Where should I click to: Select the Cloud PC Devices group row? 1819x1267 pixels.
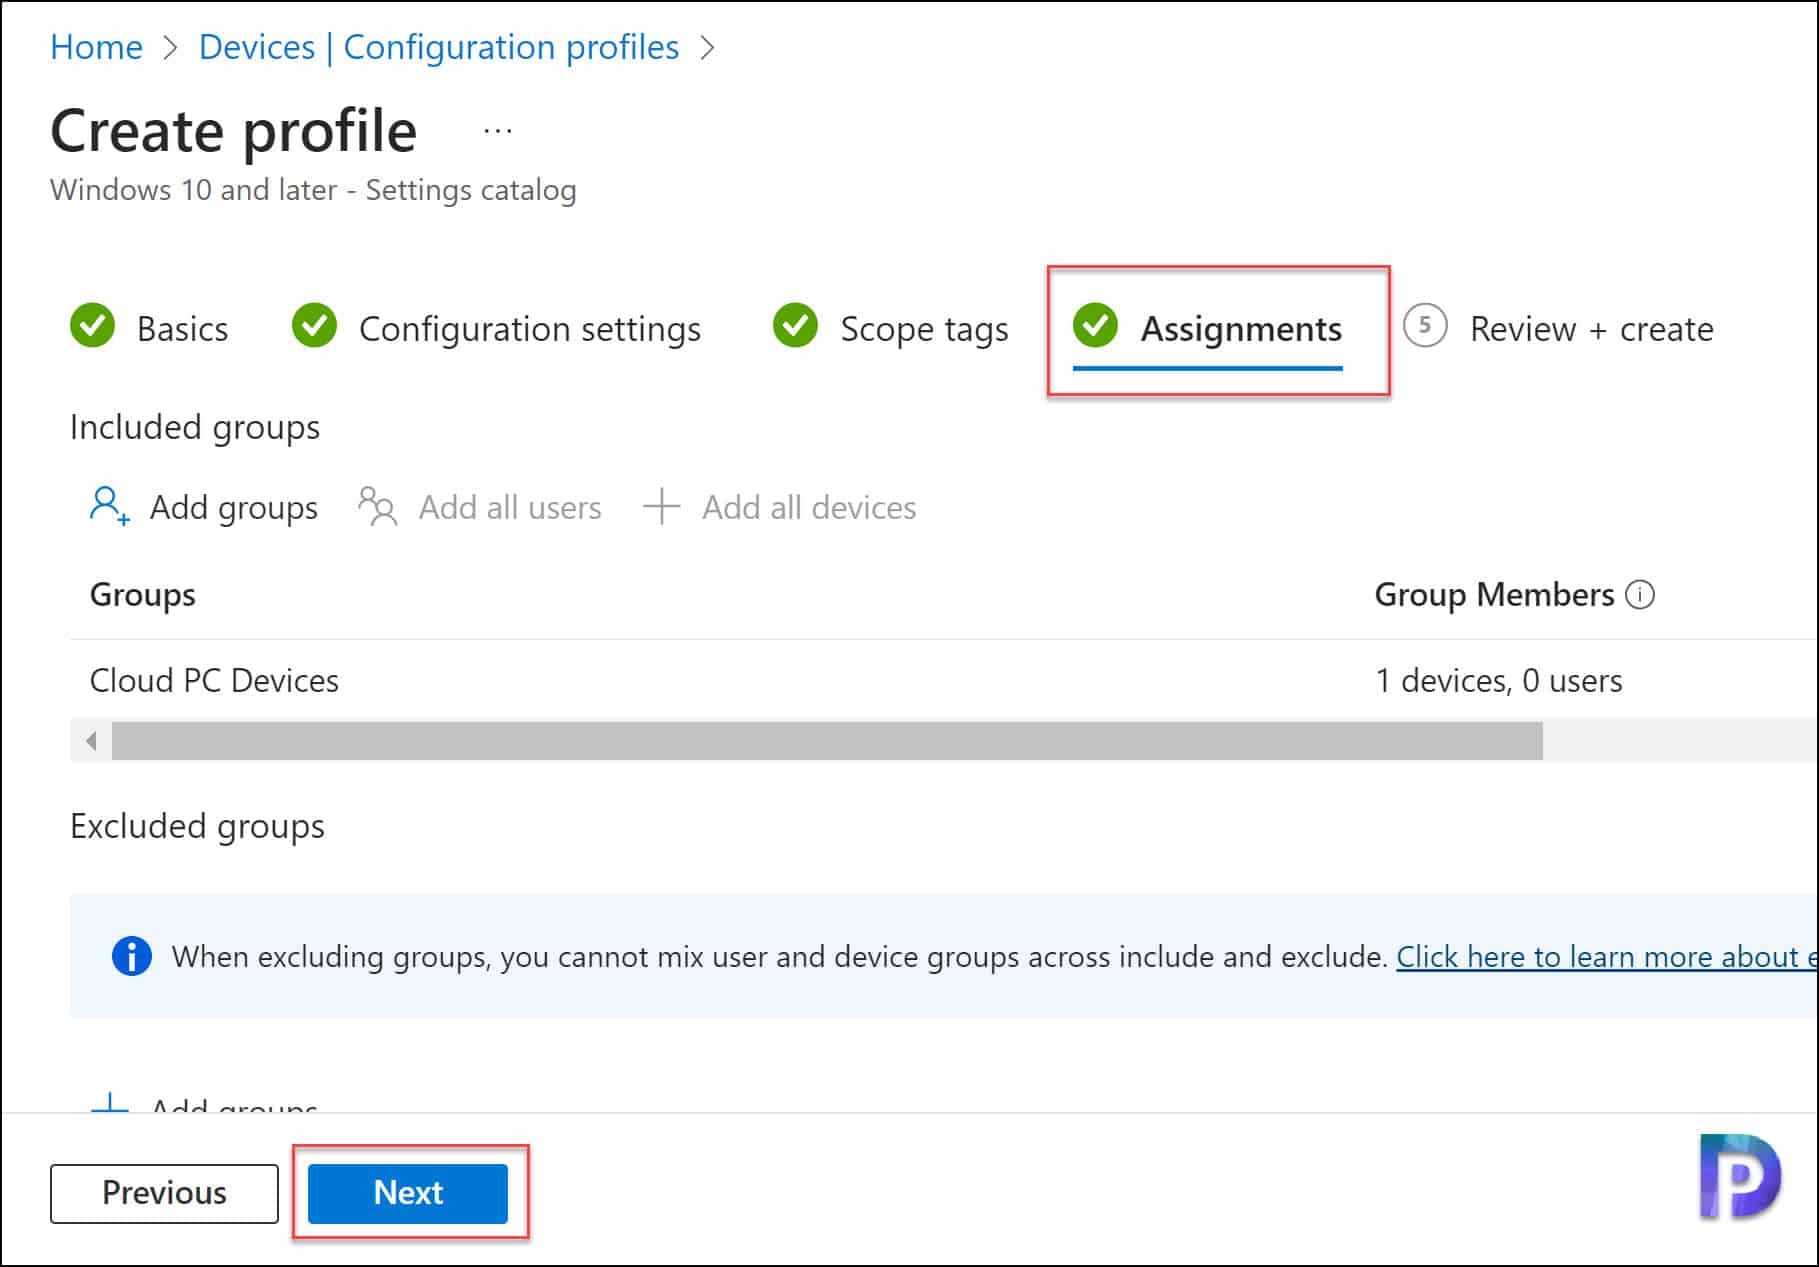(943, 680)
